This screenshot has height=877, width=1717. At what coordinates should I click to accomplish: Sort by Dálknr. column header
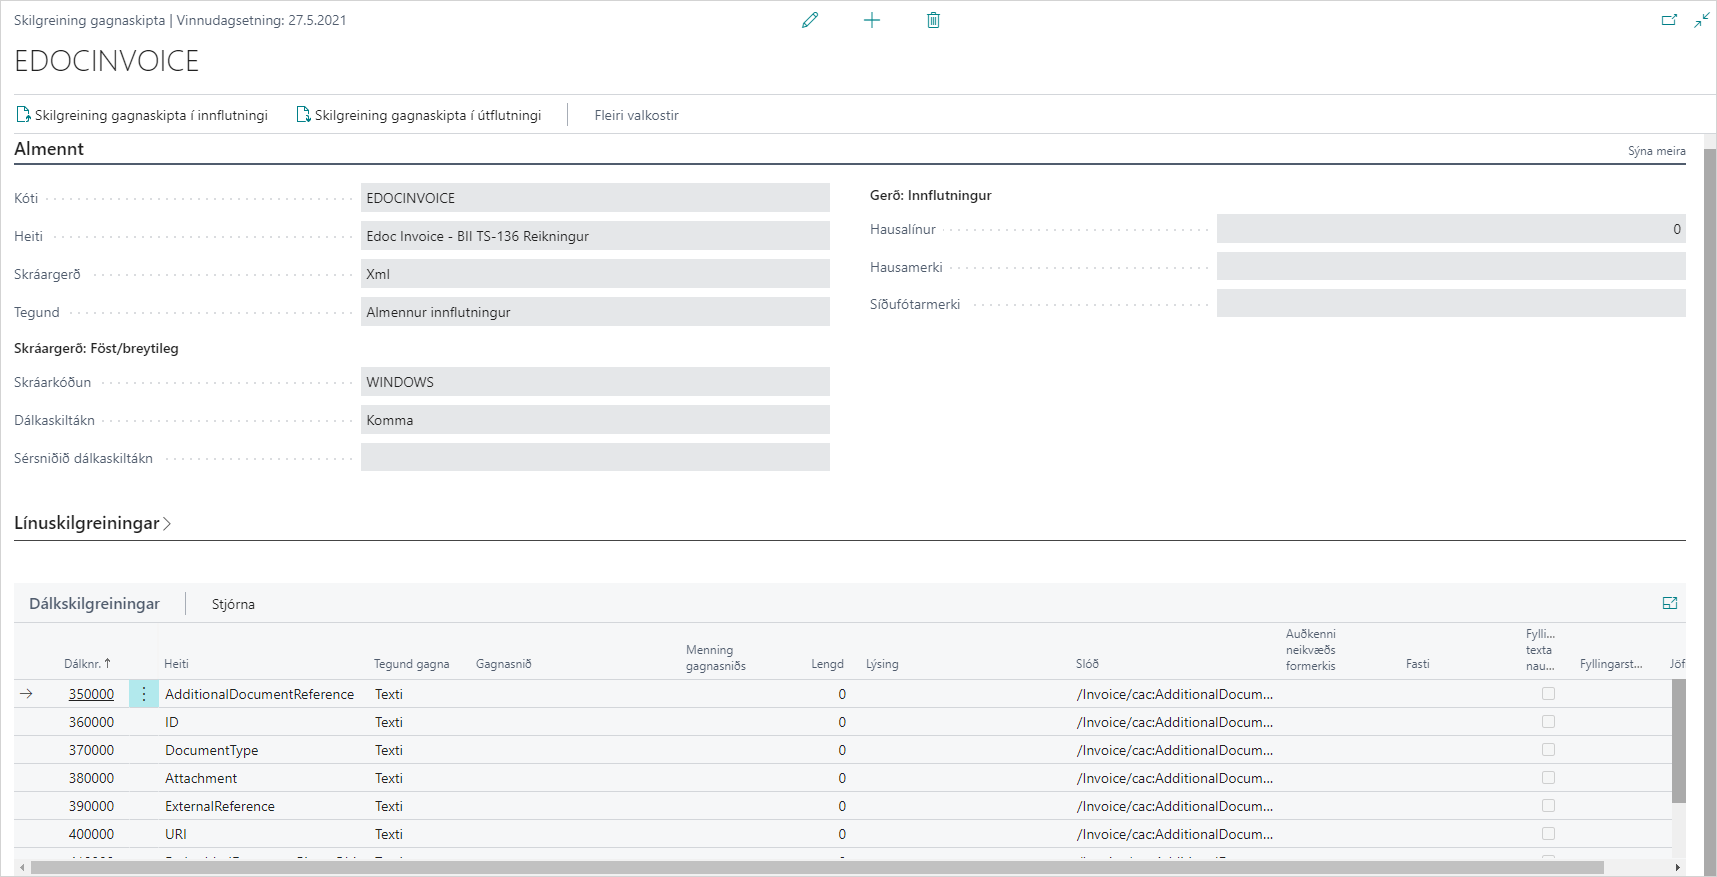pos(87,664)
